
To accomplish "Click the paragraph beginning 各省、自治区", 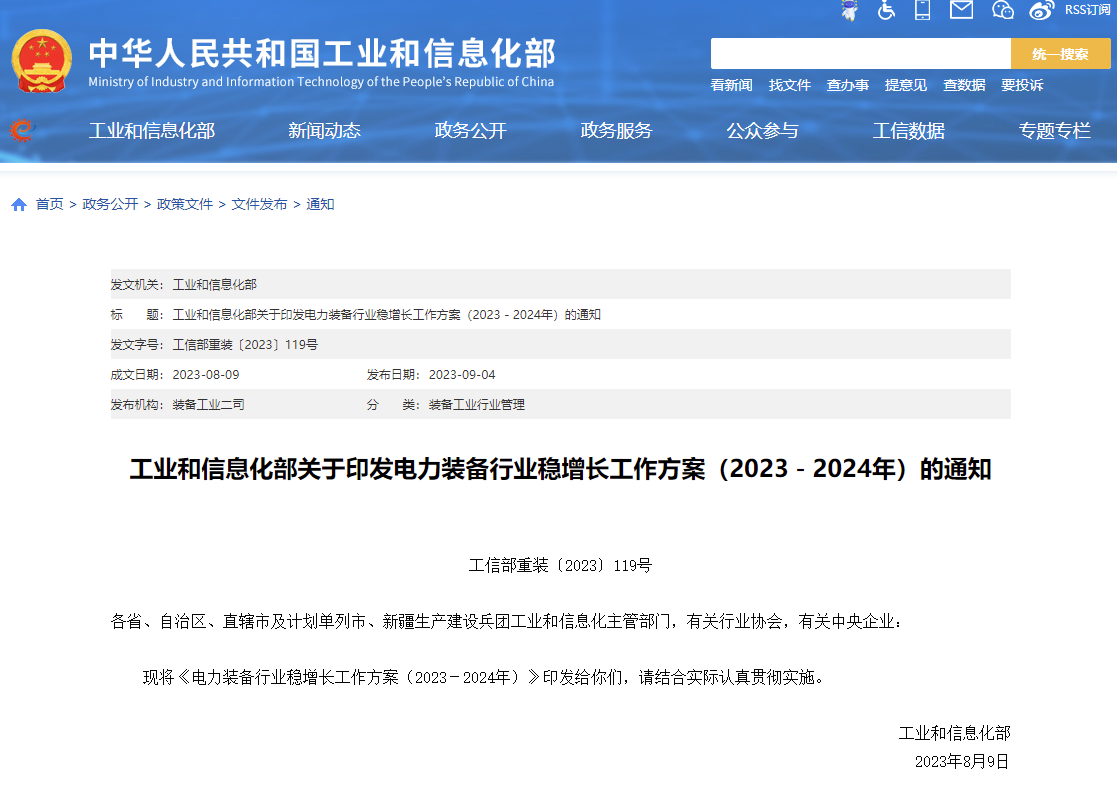I will (x=507, y=622).
